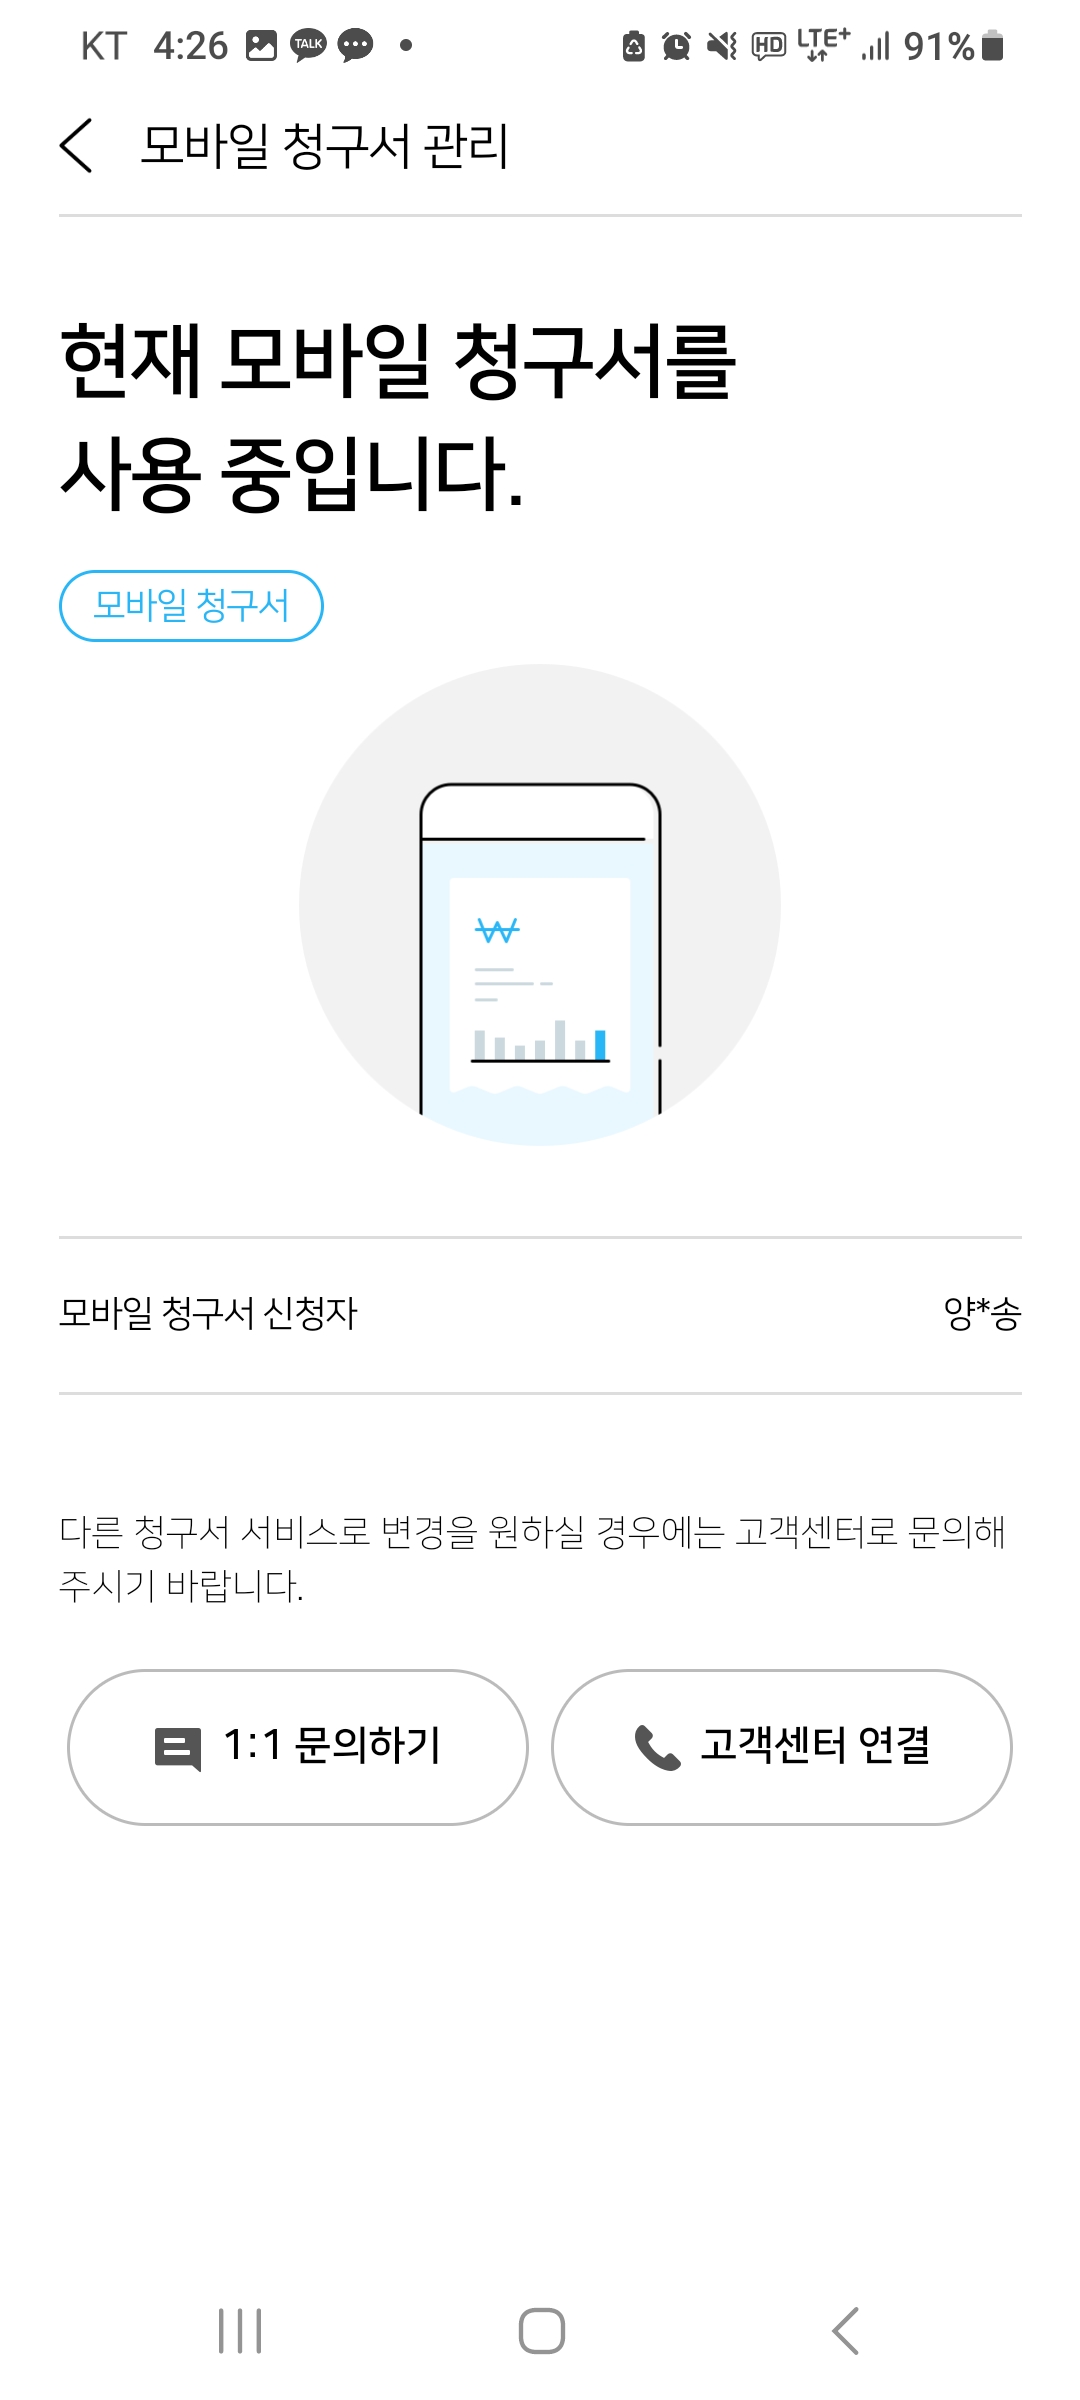Tap the chat message icon in 1:1 문의하기

(178, 1748)
